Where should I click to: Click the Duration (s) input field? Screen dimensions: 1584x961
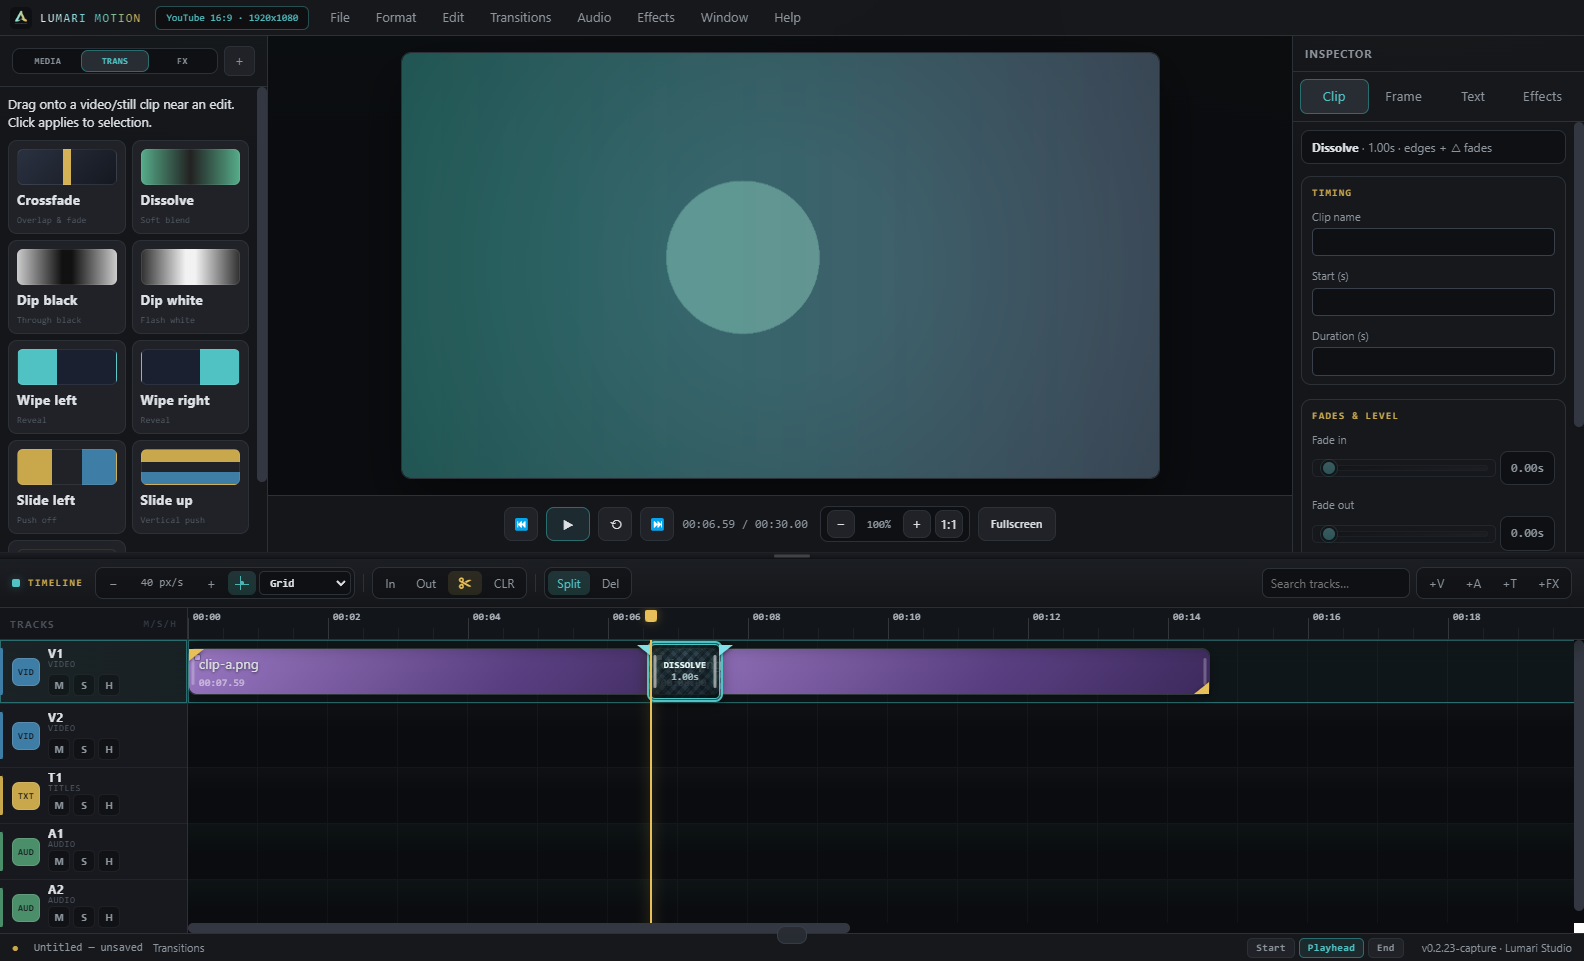click(1433, 362)
